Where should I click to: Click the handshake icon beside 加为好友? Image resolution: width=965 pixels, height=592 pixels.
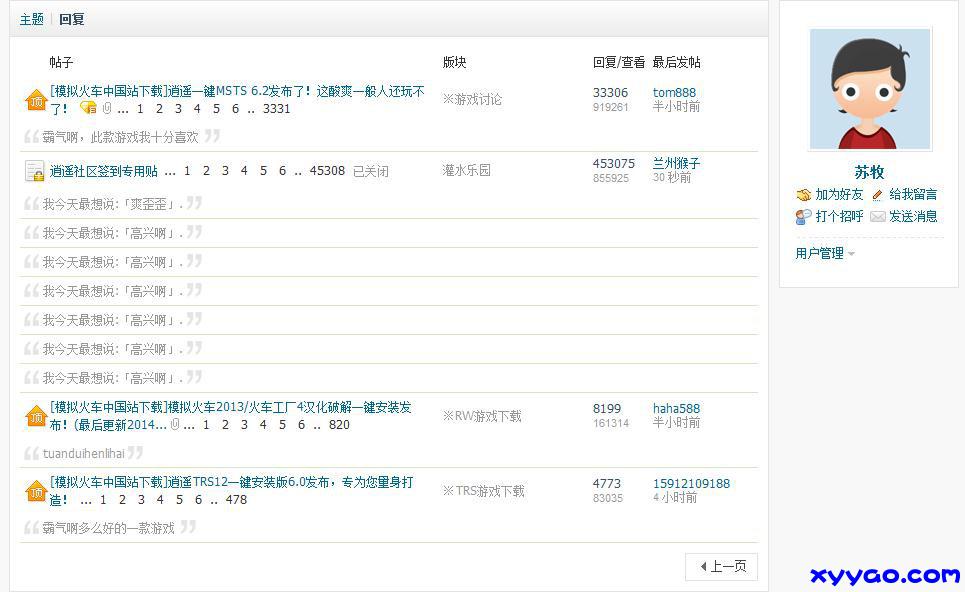803,195
